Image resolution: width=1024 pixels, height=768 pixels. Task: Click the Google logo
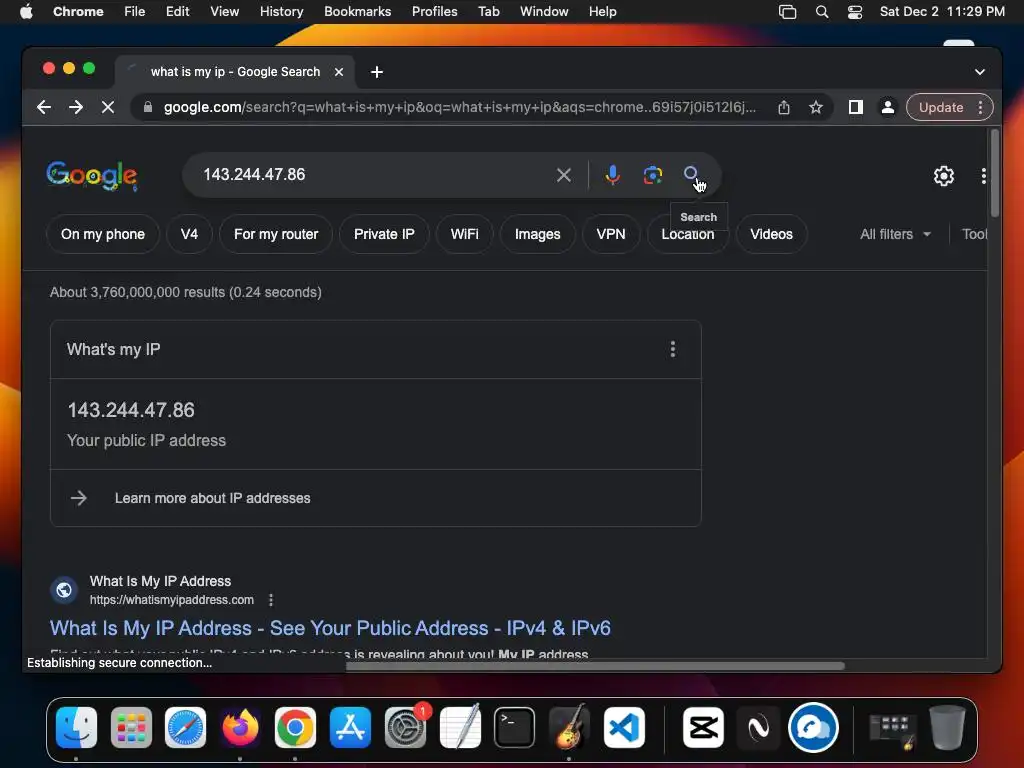coord(91,175)
